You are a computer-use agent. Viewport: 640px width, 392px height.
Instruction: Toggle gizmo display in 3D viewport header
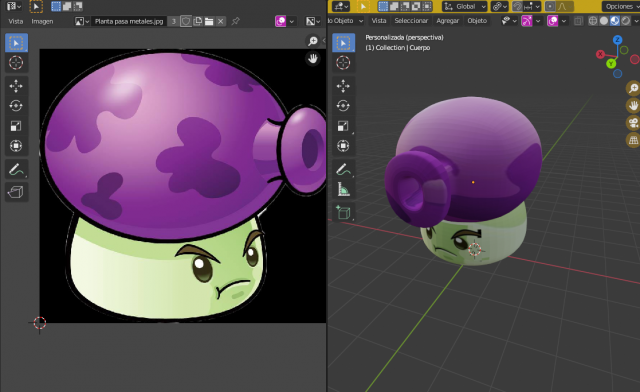click(527, 21)
